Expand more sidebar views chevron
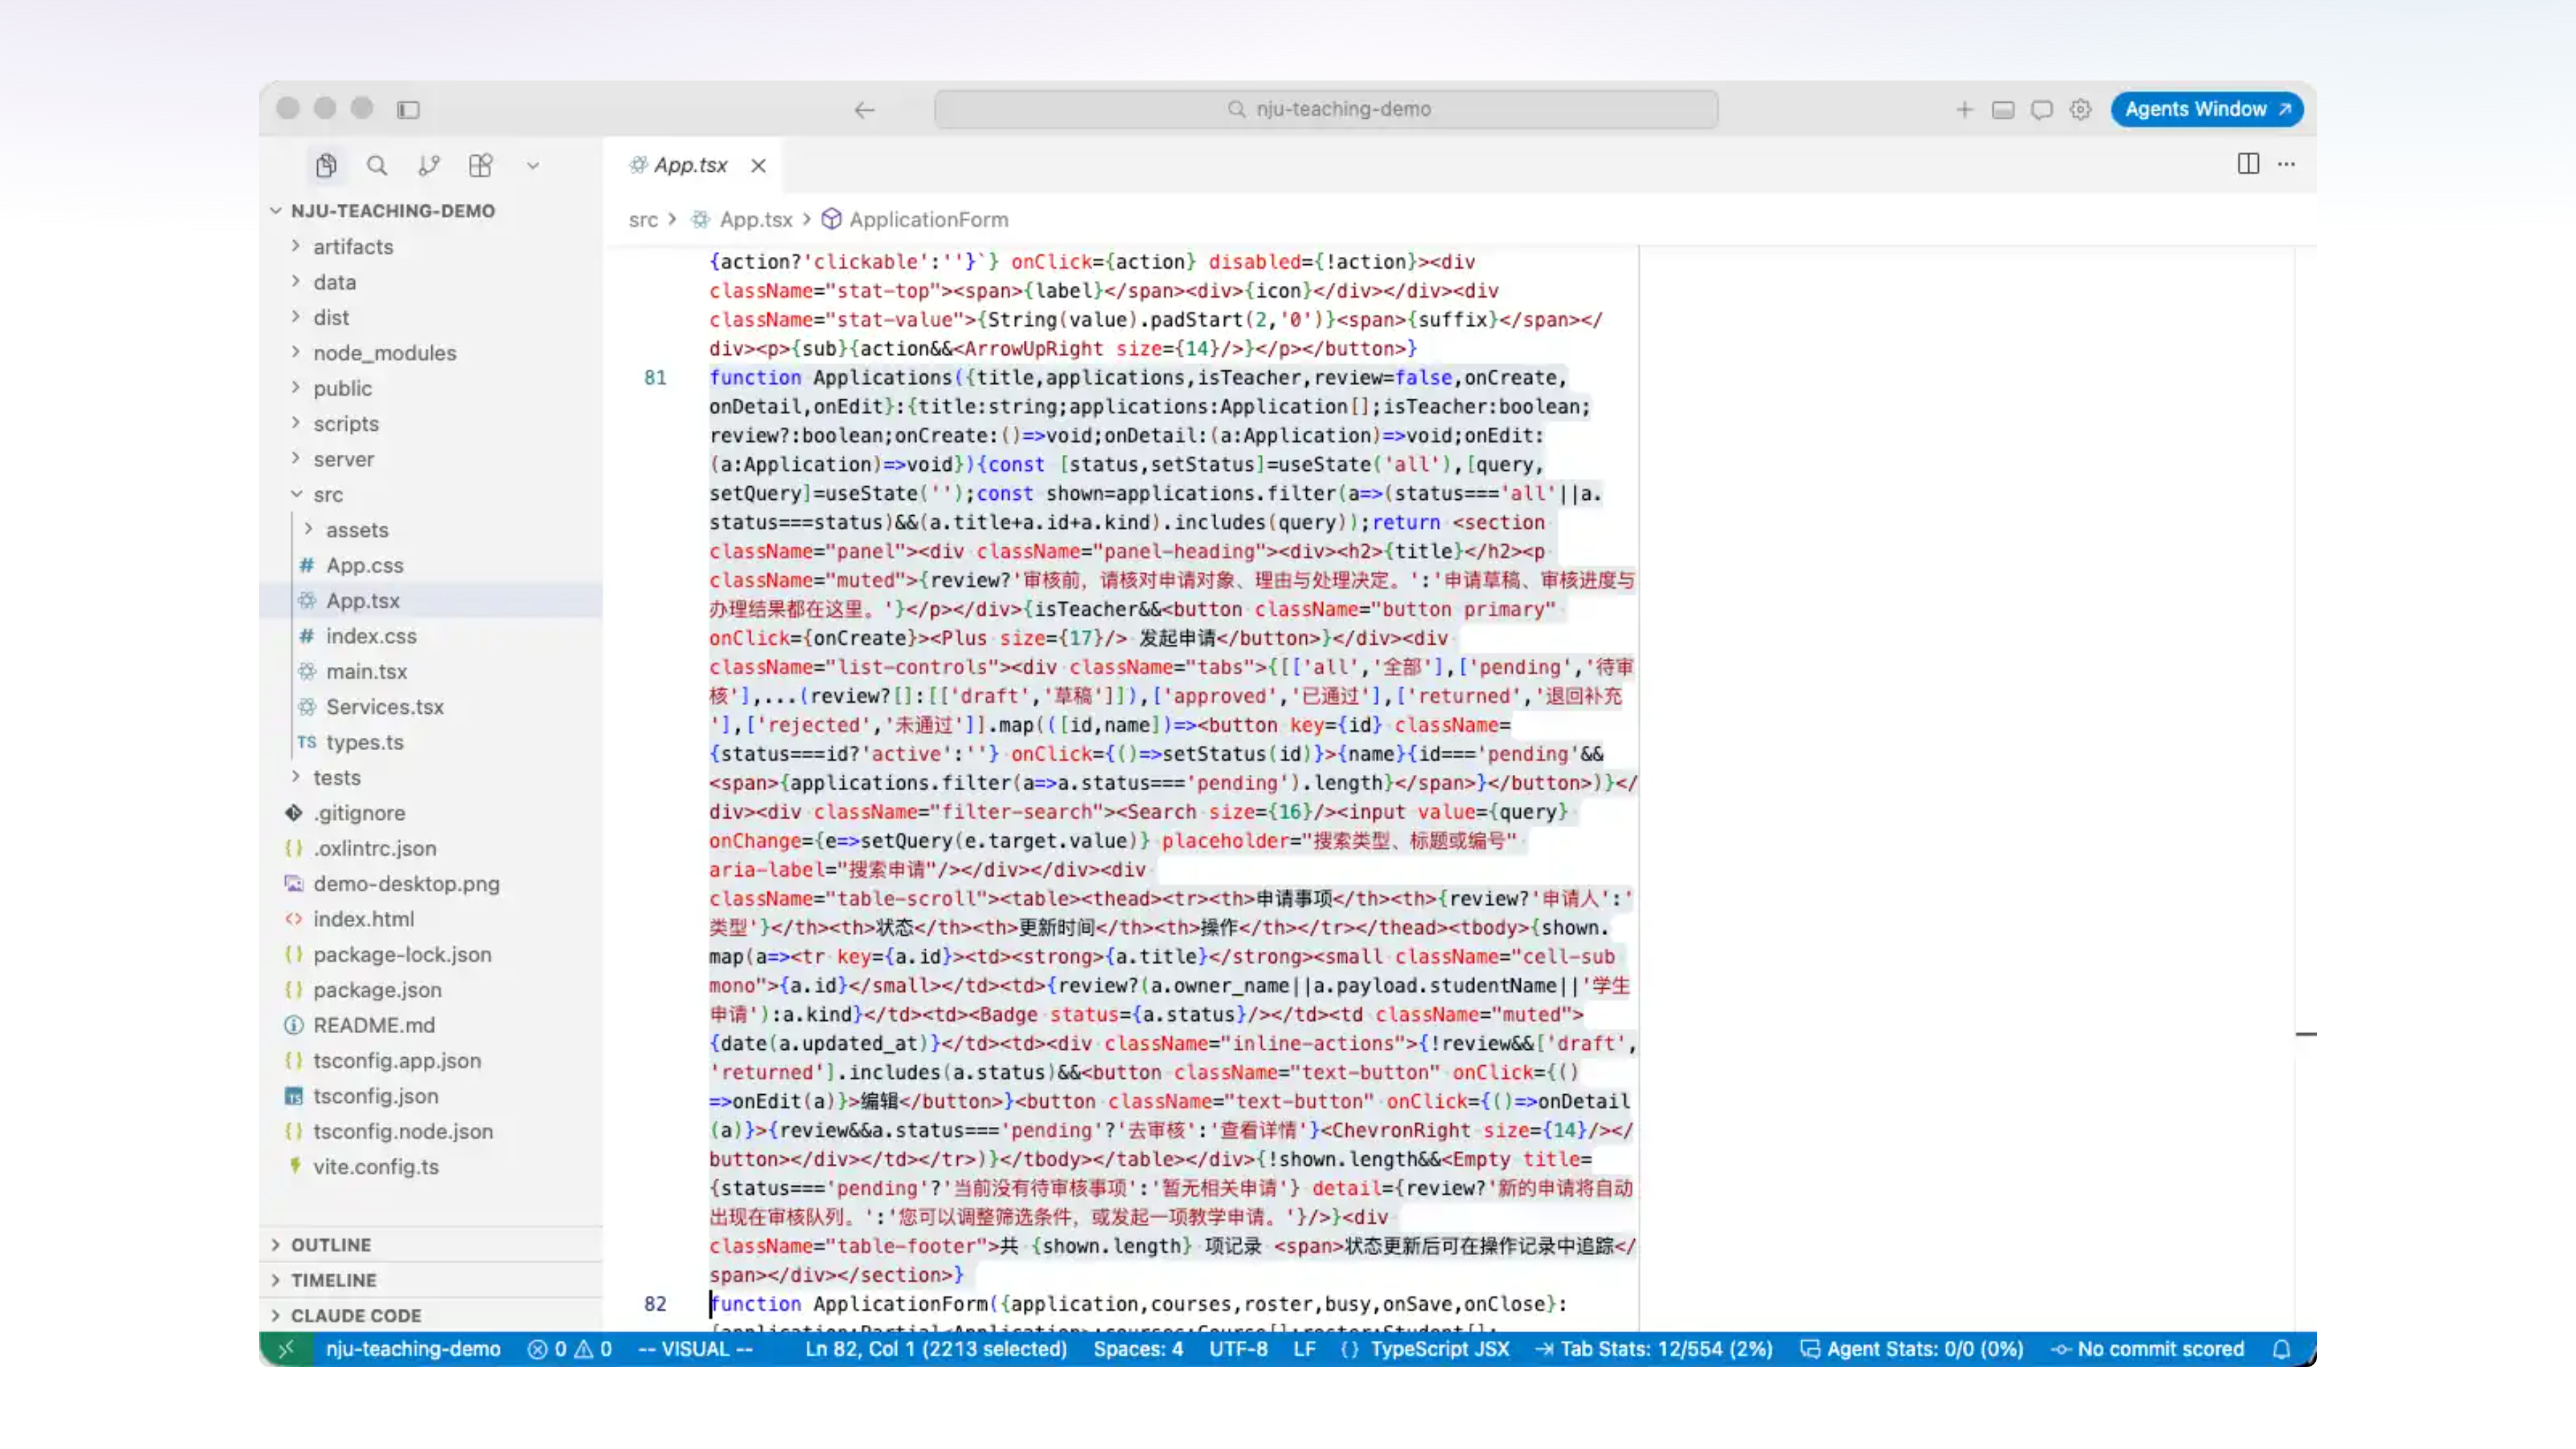The image size is (2576, 1449). click(x=533, y=166)
